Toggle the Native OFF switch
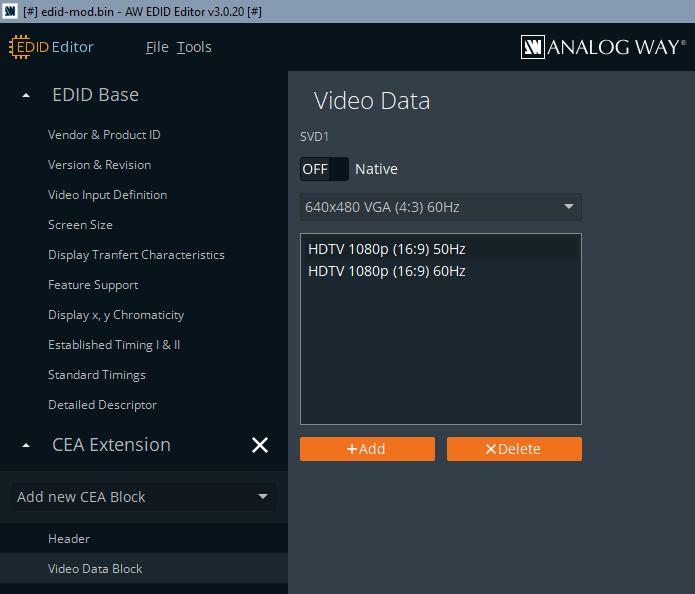 [x=324, y=169]
